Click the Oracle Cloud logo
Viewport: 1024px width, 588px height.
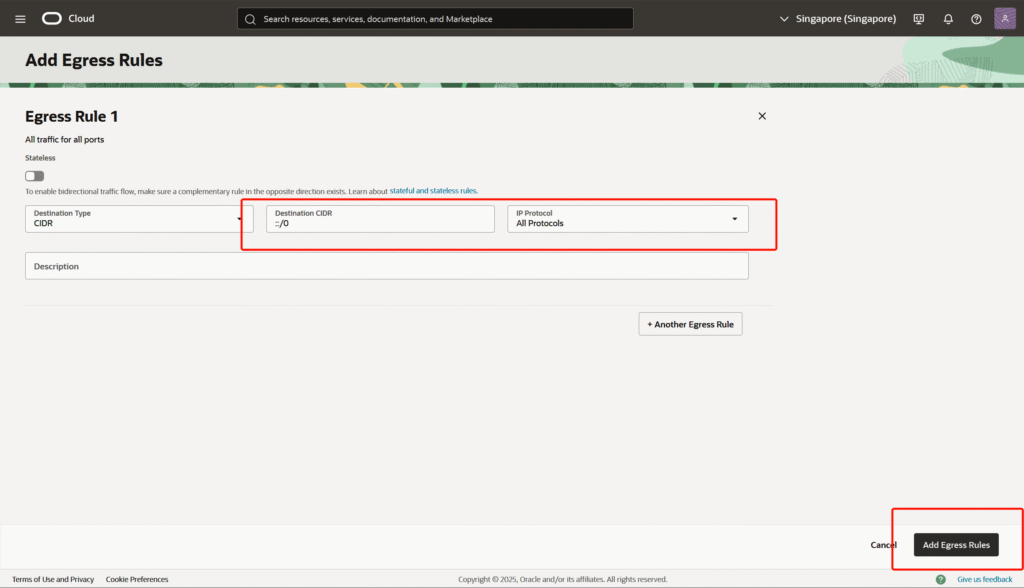(x=67, y=19)
